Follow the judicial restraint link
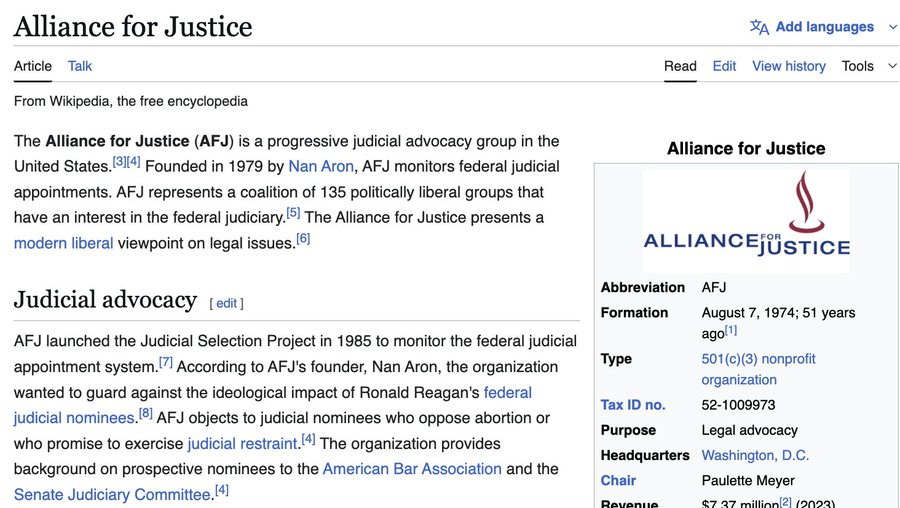This screenshot has width=900, height=508. pos(243,444)
